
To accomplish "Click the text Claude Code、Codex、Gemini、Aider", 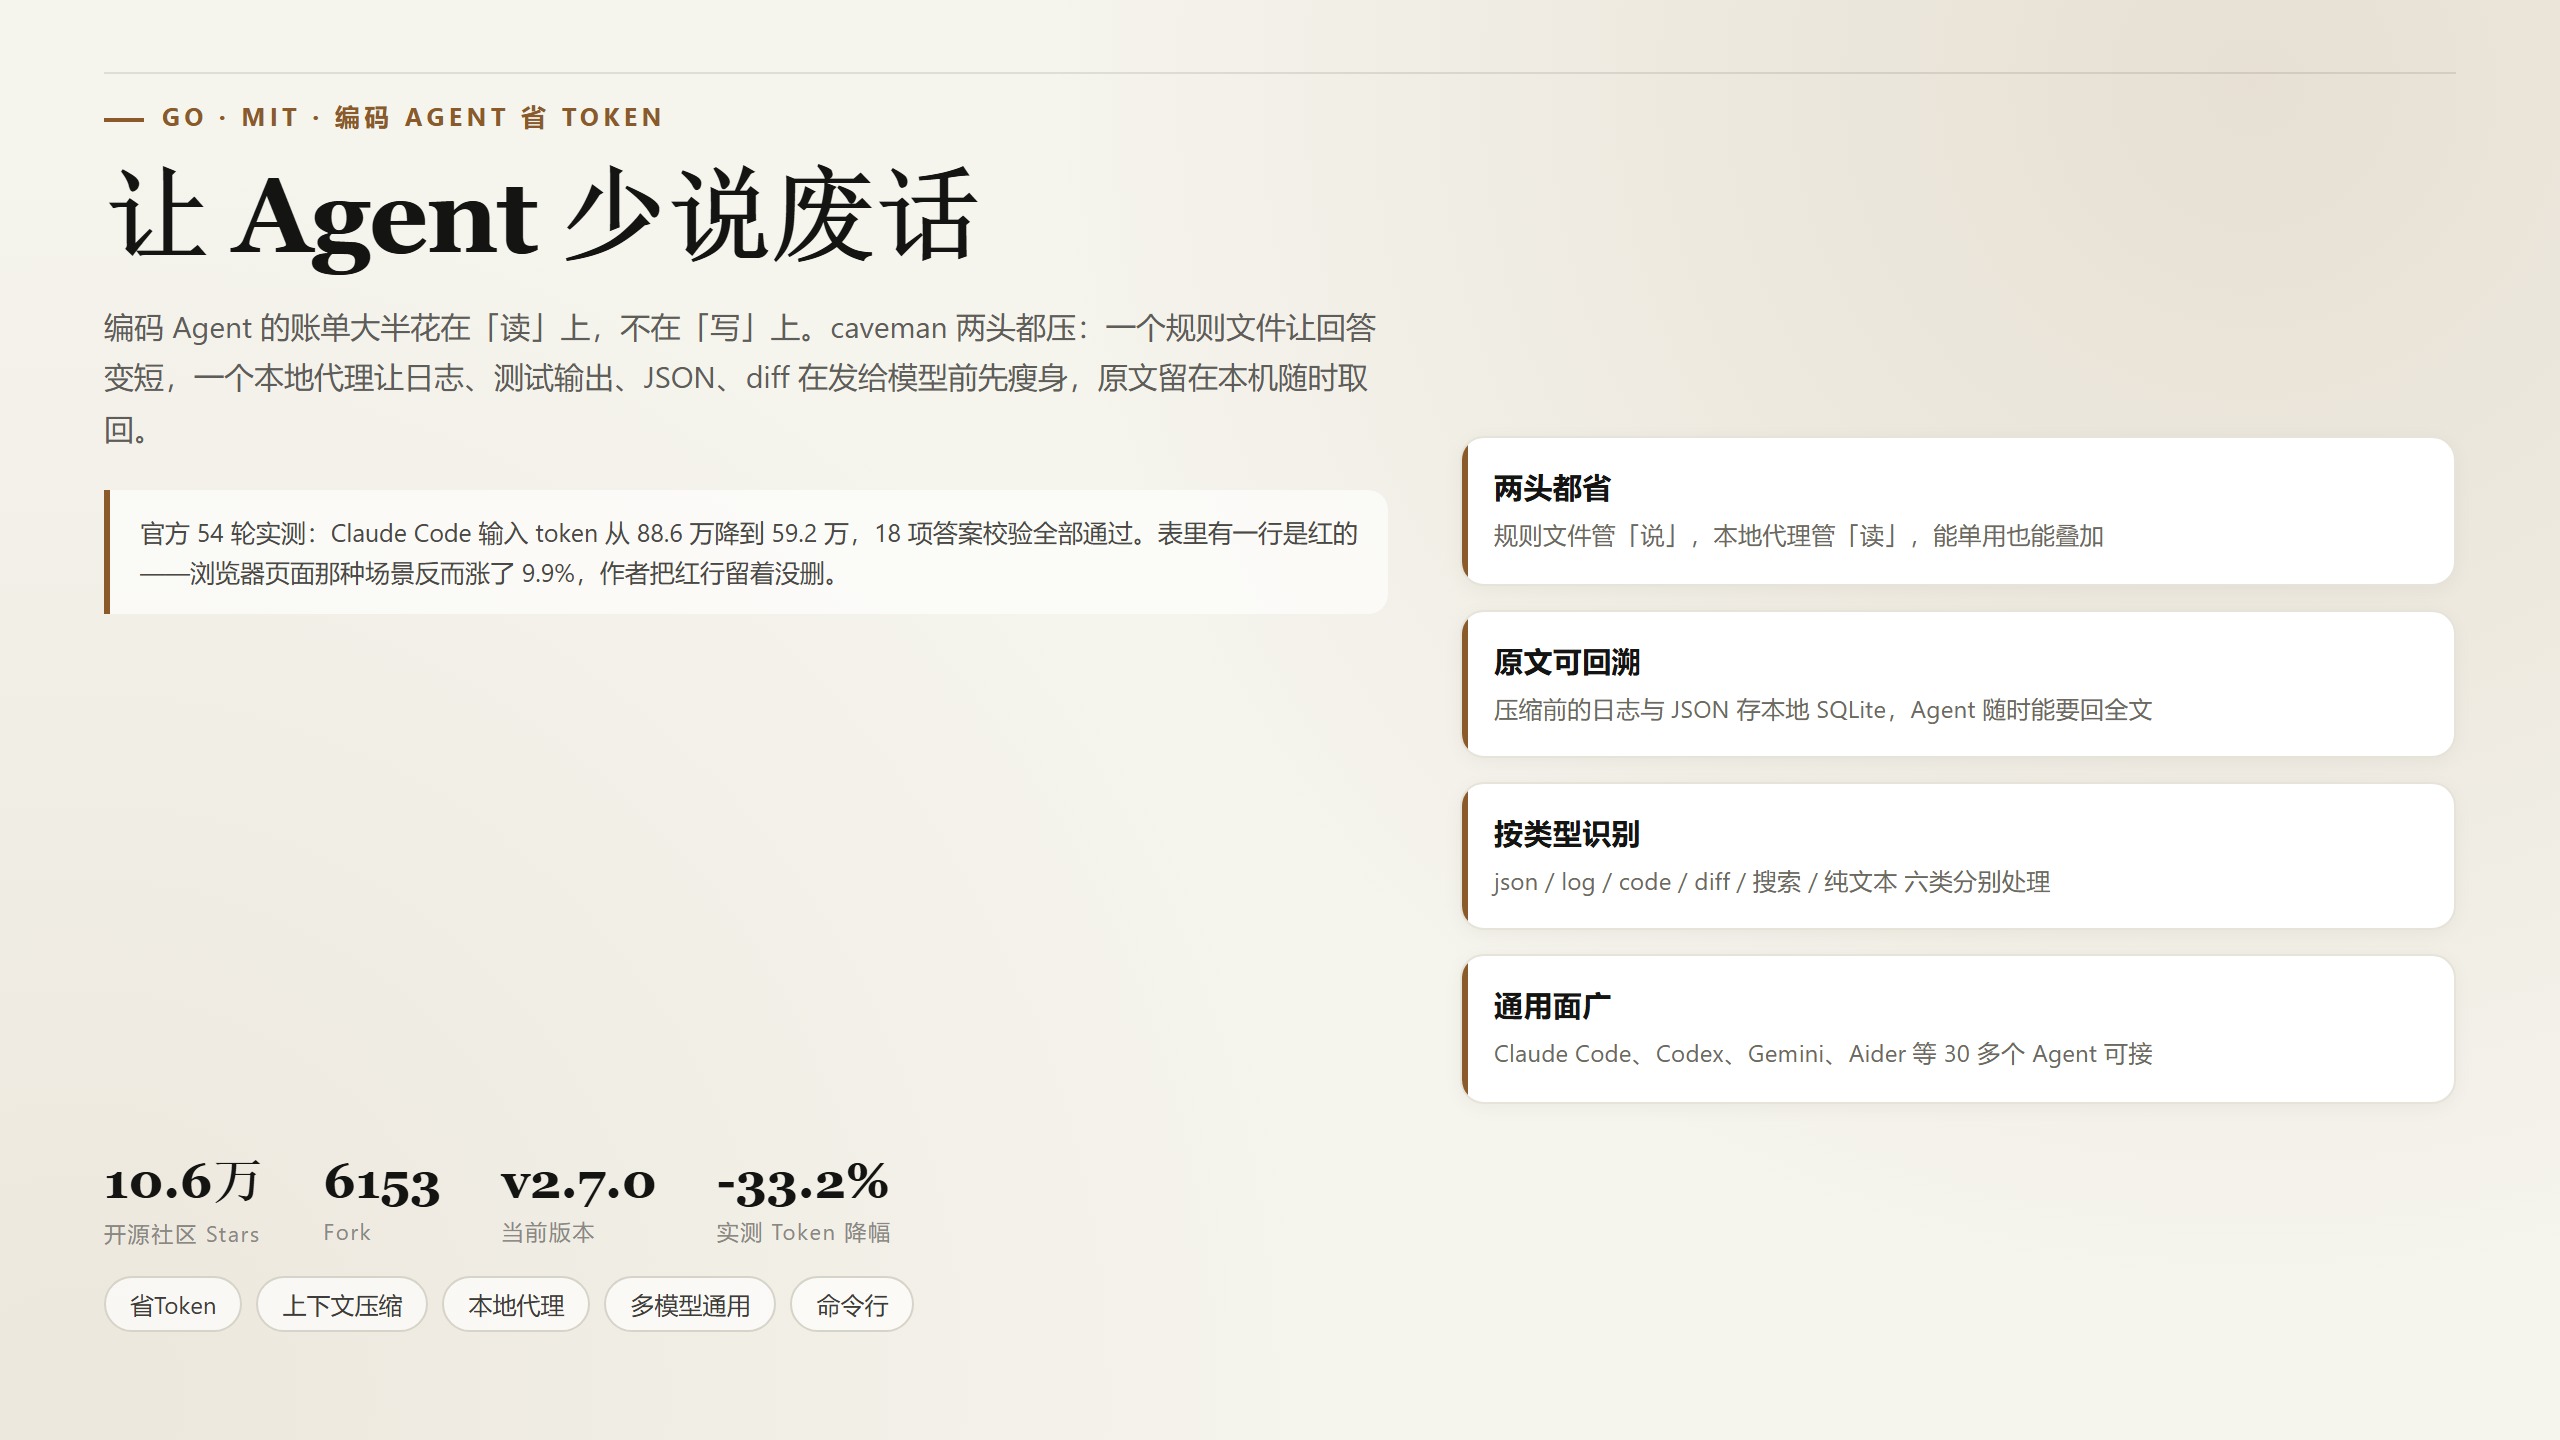I will (1823, 1054).
